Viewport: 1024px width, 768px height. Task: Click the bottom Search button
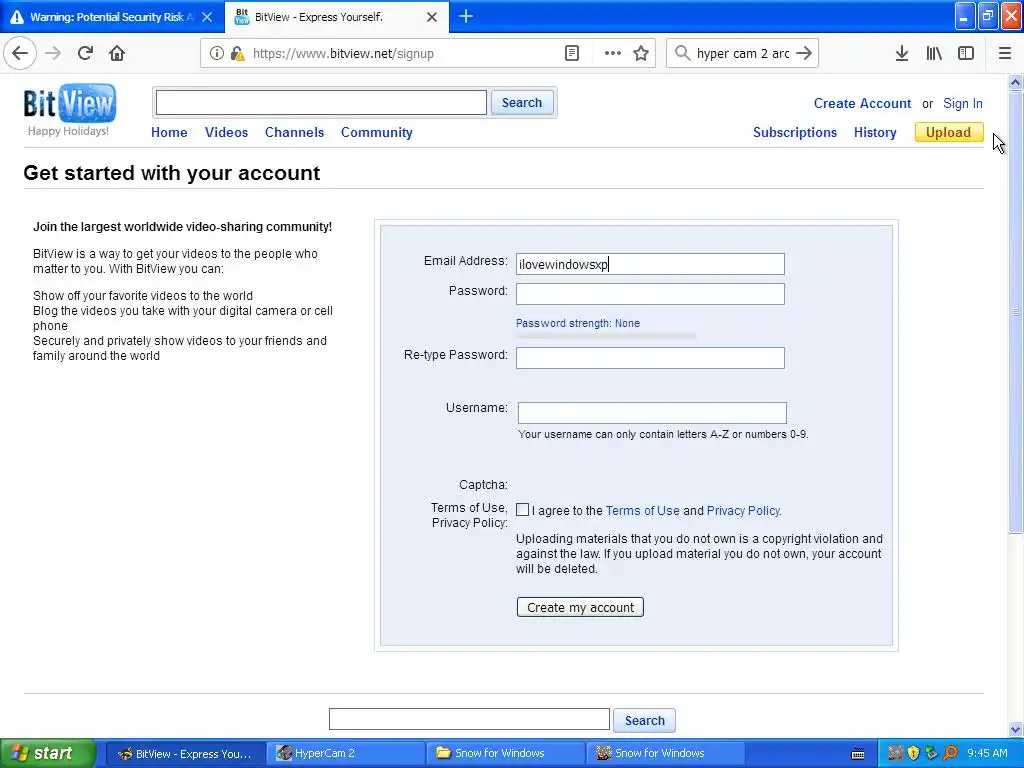(645, 720)
